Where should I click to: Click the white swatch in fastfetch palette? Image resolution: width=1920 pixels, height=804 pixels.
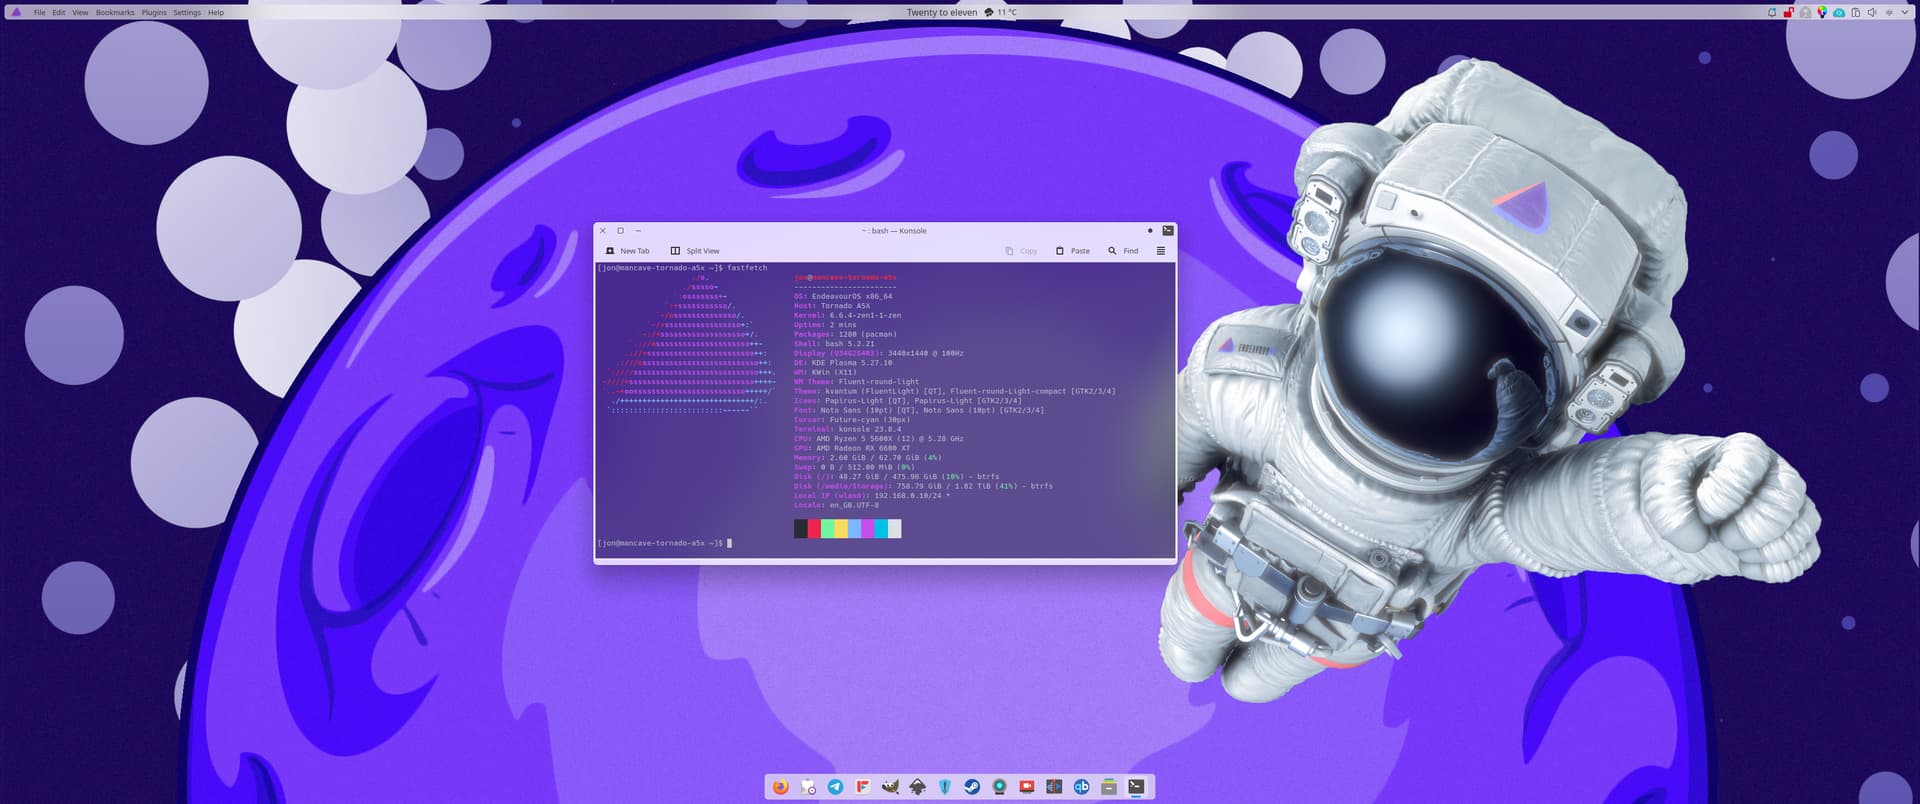pos(894,529)
